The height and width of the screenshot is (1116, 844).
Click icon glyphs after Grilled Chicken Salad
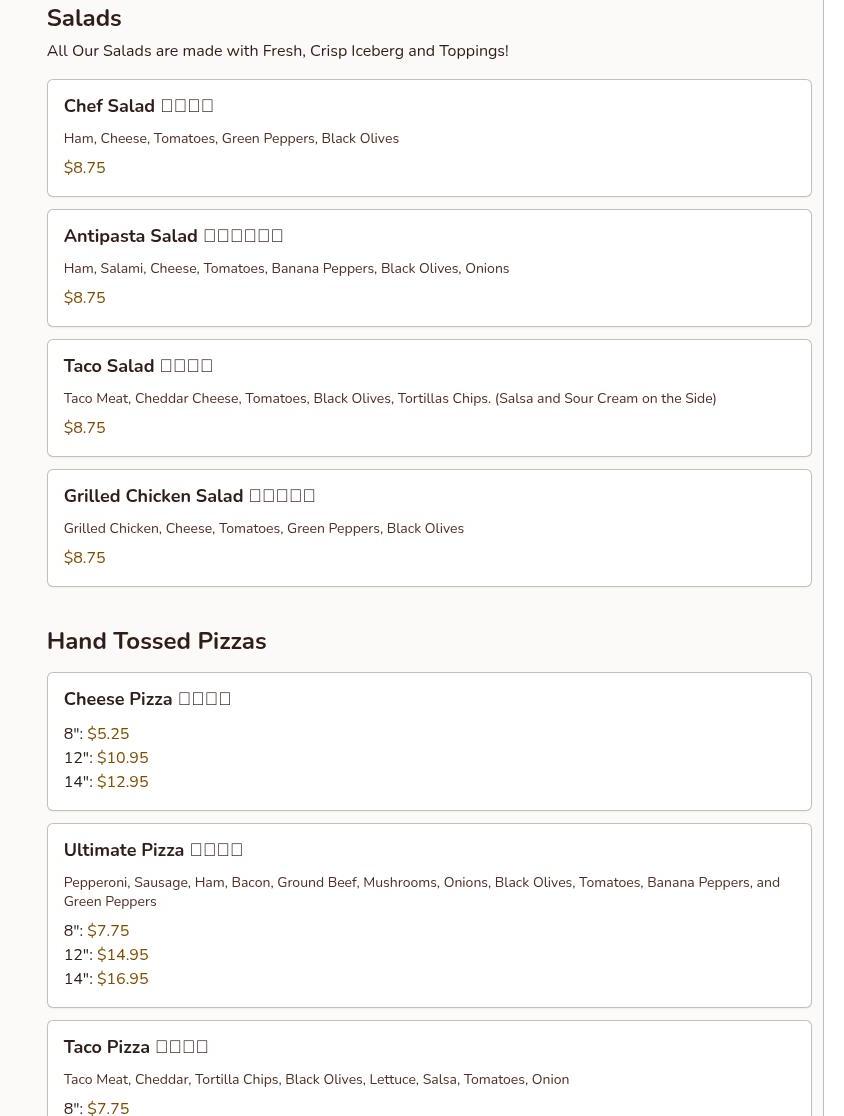282,496
